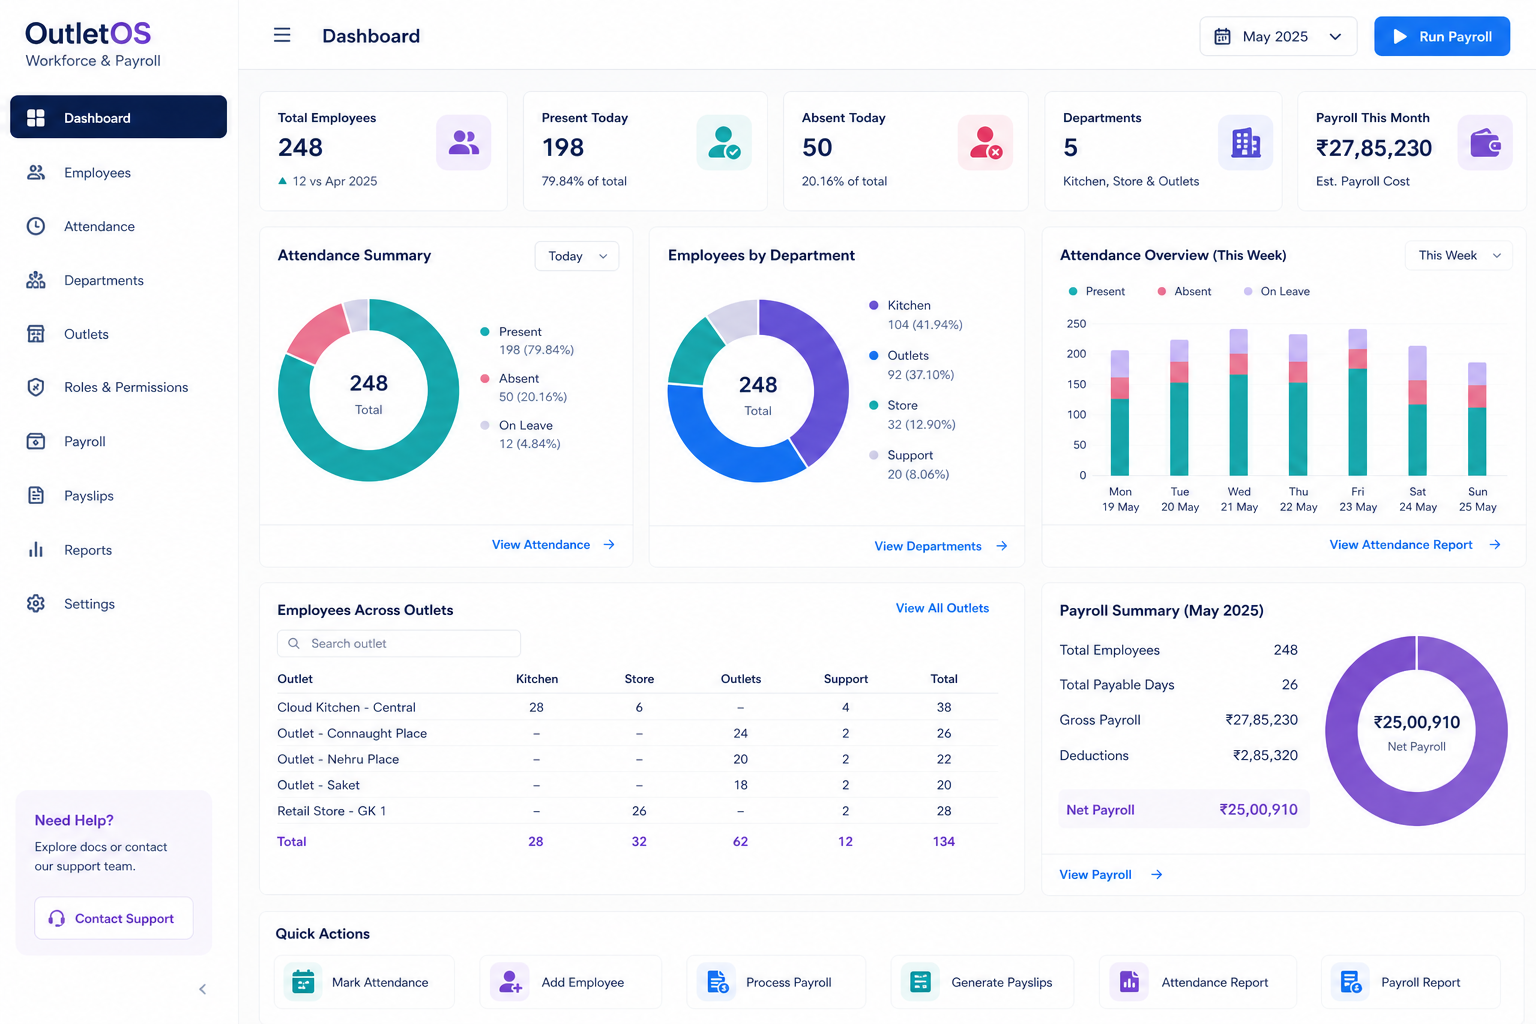
Task: Open the View Departments link
Action: (941, 546)
